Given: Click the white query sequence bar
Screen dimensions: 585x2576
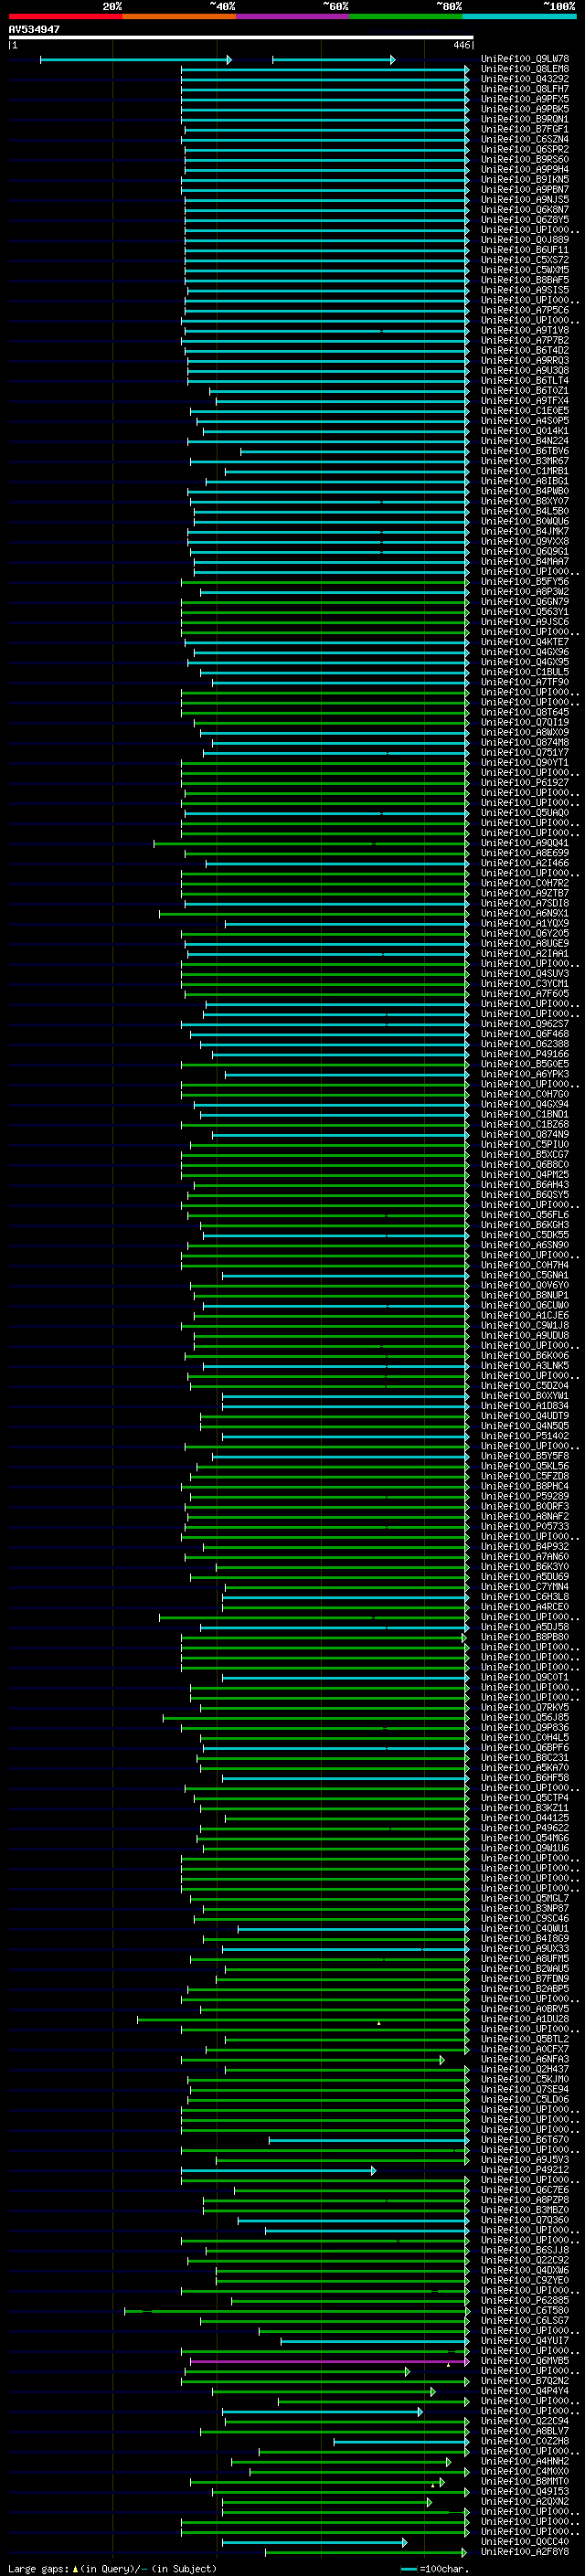Looking at the screenshot, I should pyautogui.click(x=241, y=38).
